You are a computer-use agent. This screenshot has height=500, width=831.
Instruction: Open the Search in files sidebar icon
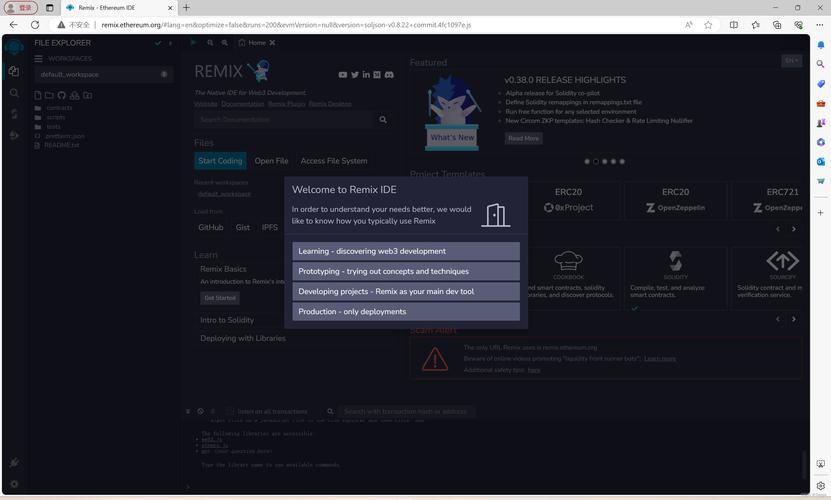pos(14,93)
